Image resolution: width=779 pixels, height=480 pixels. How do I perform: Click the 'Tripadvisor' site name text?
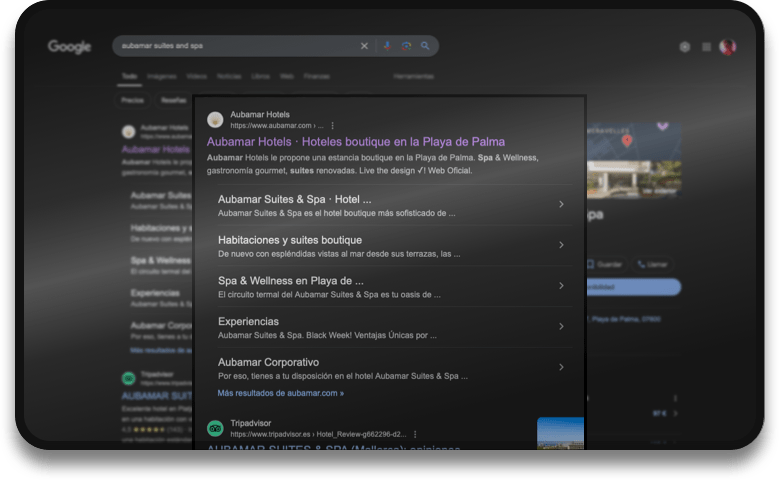click(x=250, y=423)
